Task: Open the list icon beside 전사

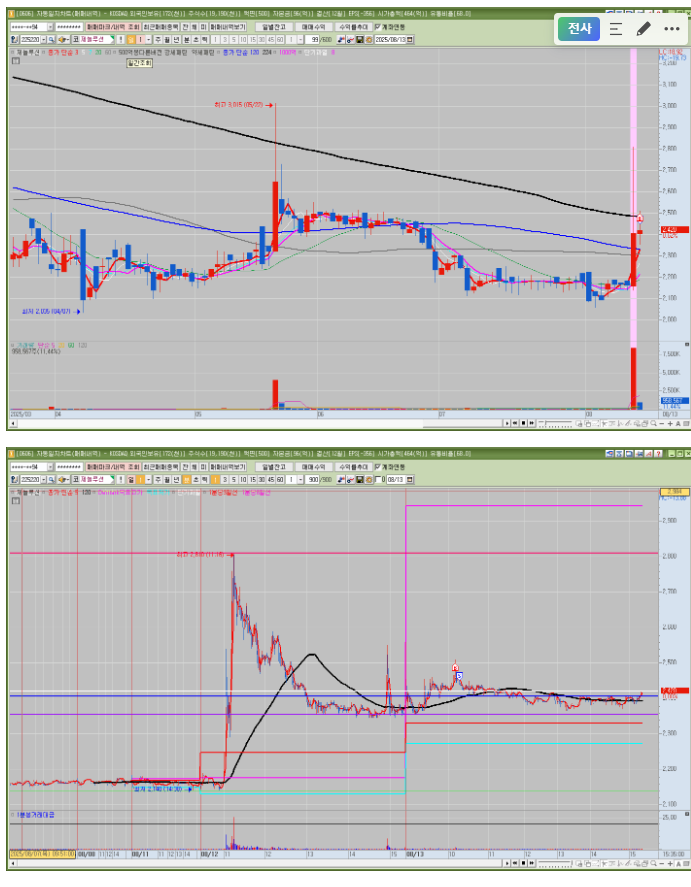Action: [616, 29]
